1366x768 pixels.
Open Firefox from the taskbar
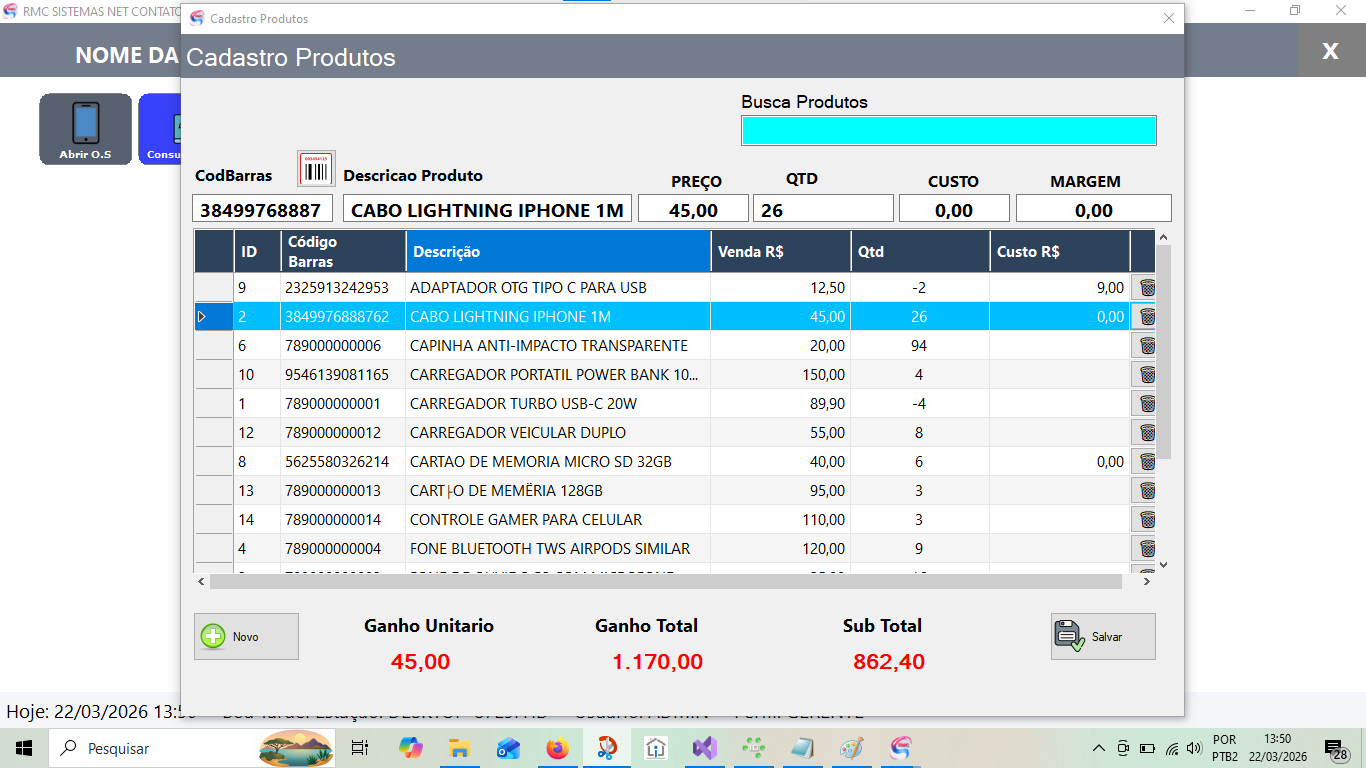557,748
